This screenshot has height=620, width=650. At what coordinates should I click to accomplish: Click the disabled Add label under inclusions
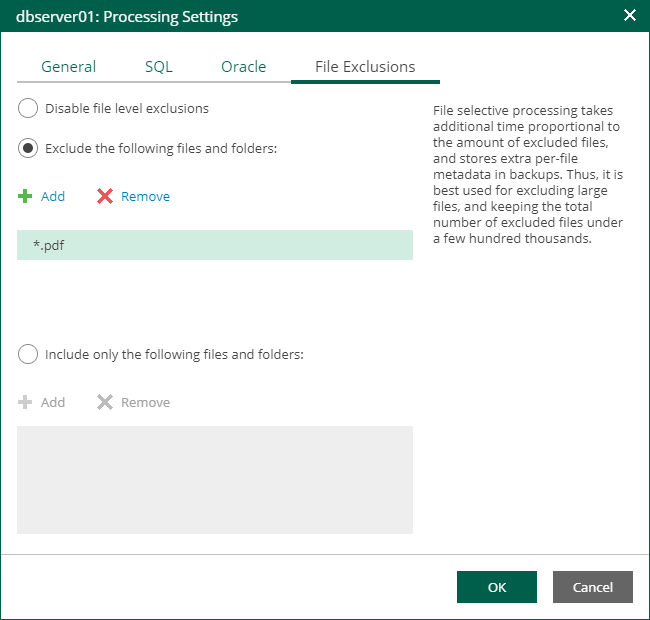(53, 402)
